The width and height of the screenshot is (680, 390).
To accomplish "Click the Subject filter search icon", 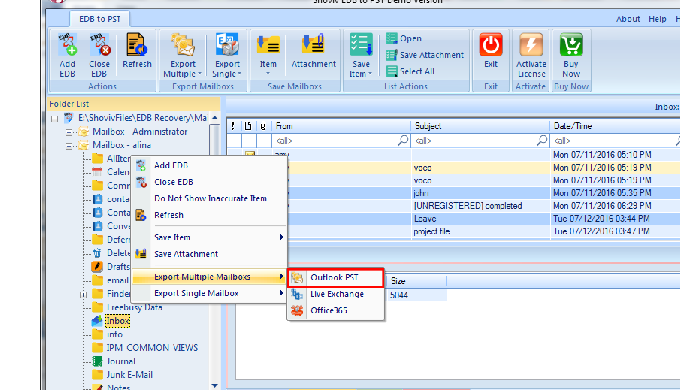I will tap(542, 140).
